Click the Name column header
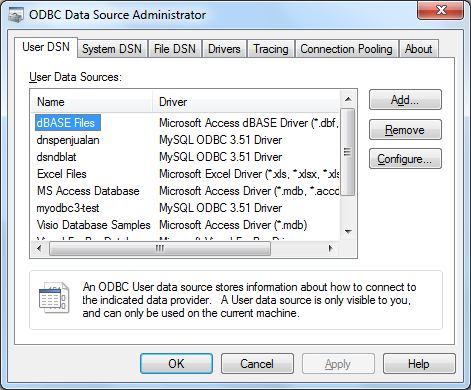This screenshot has height=390, width=471. (92, 102)
